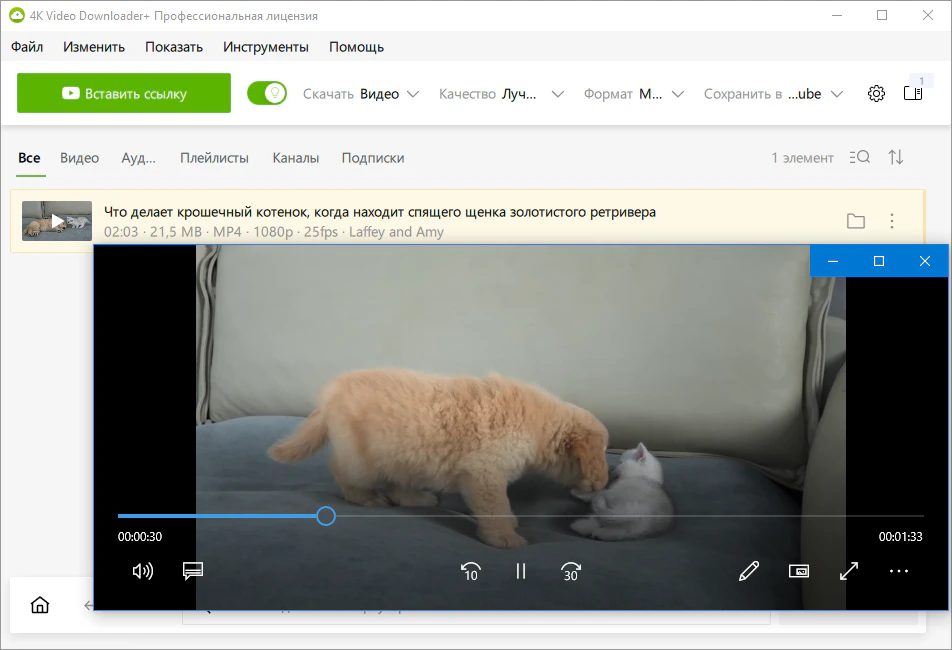Click the pencil edit icon in player
Screen dimensions: 952x650
(x=749, y=571)
